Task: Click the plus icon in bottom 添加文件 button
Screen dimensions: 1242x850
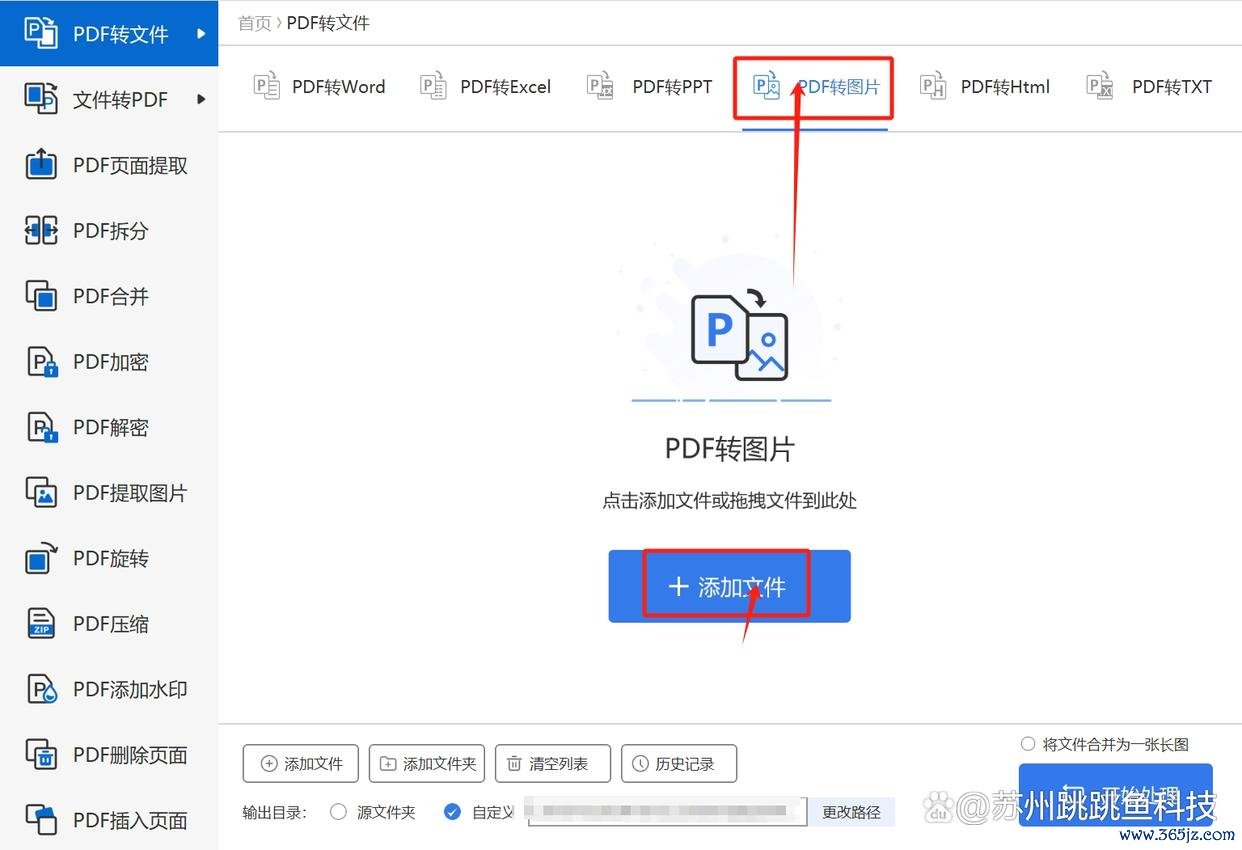Action: tap(268, 764)
